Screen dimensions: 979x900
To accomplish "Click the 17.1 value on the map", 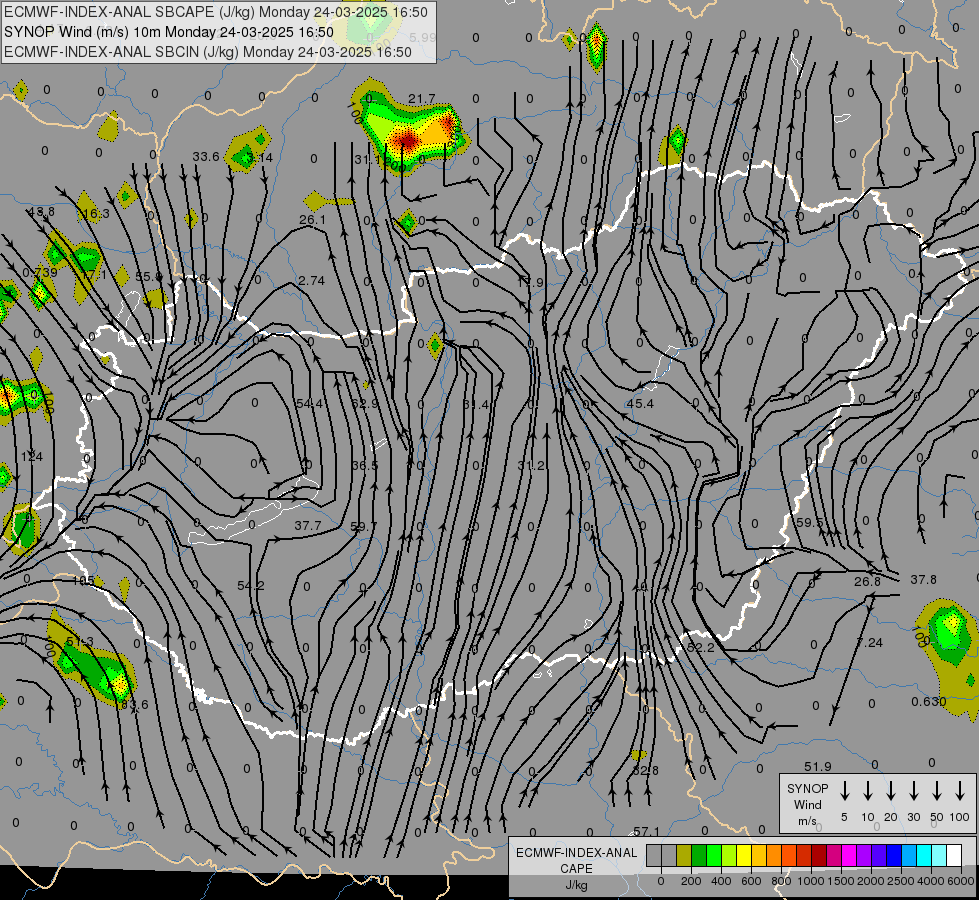I will (x=94, y=274).
